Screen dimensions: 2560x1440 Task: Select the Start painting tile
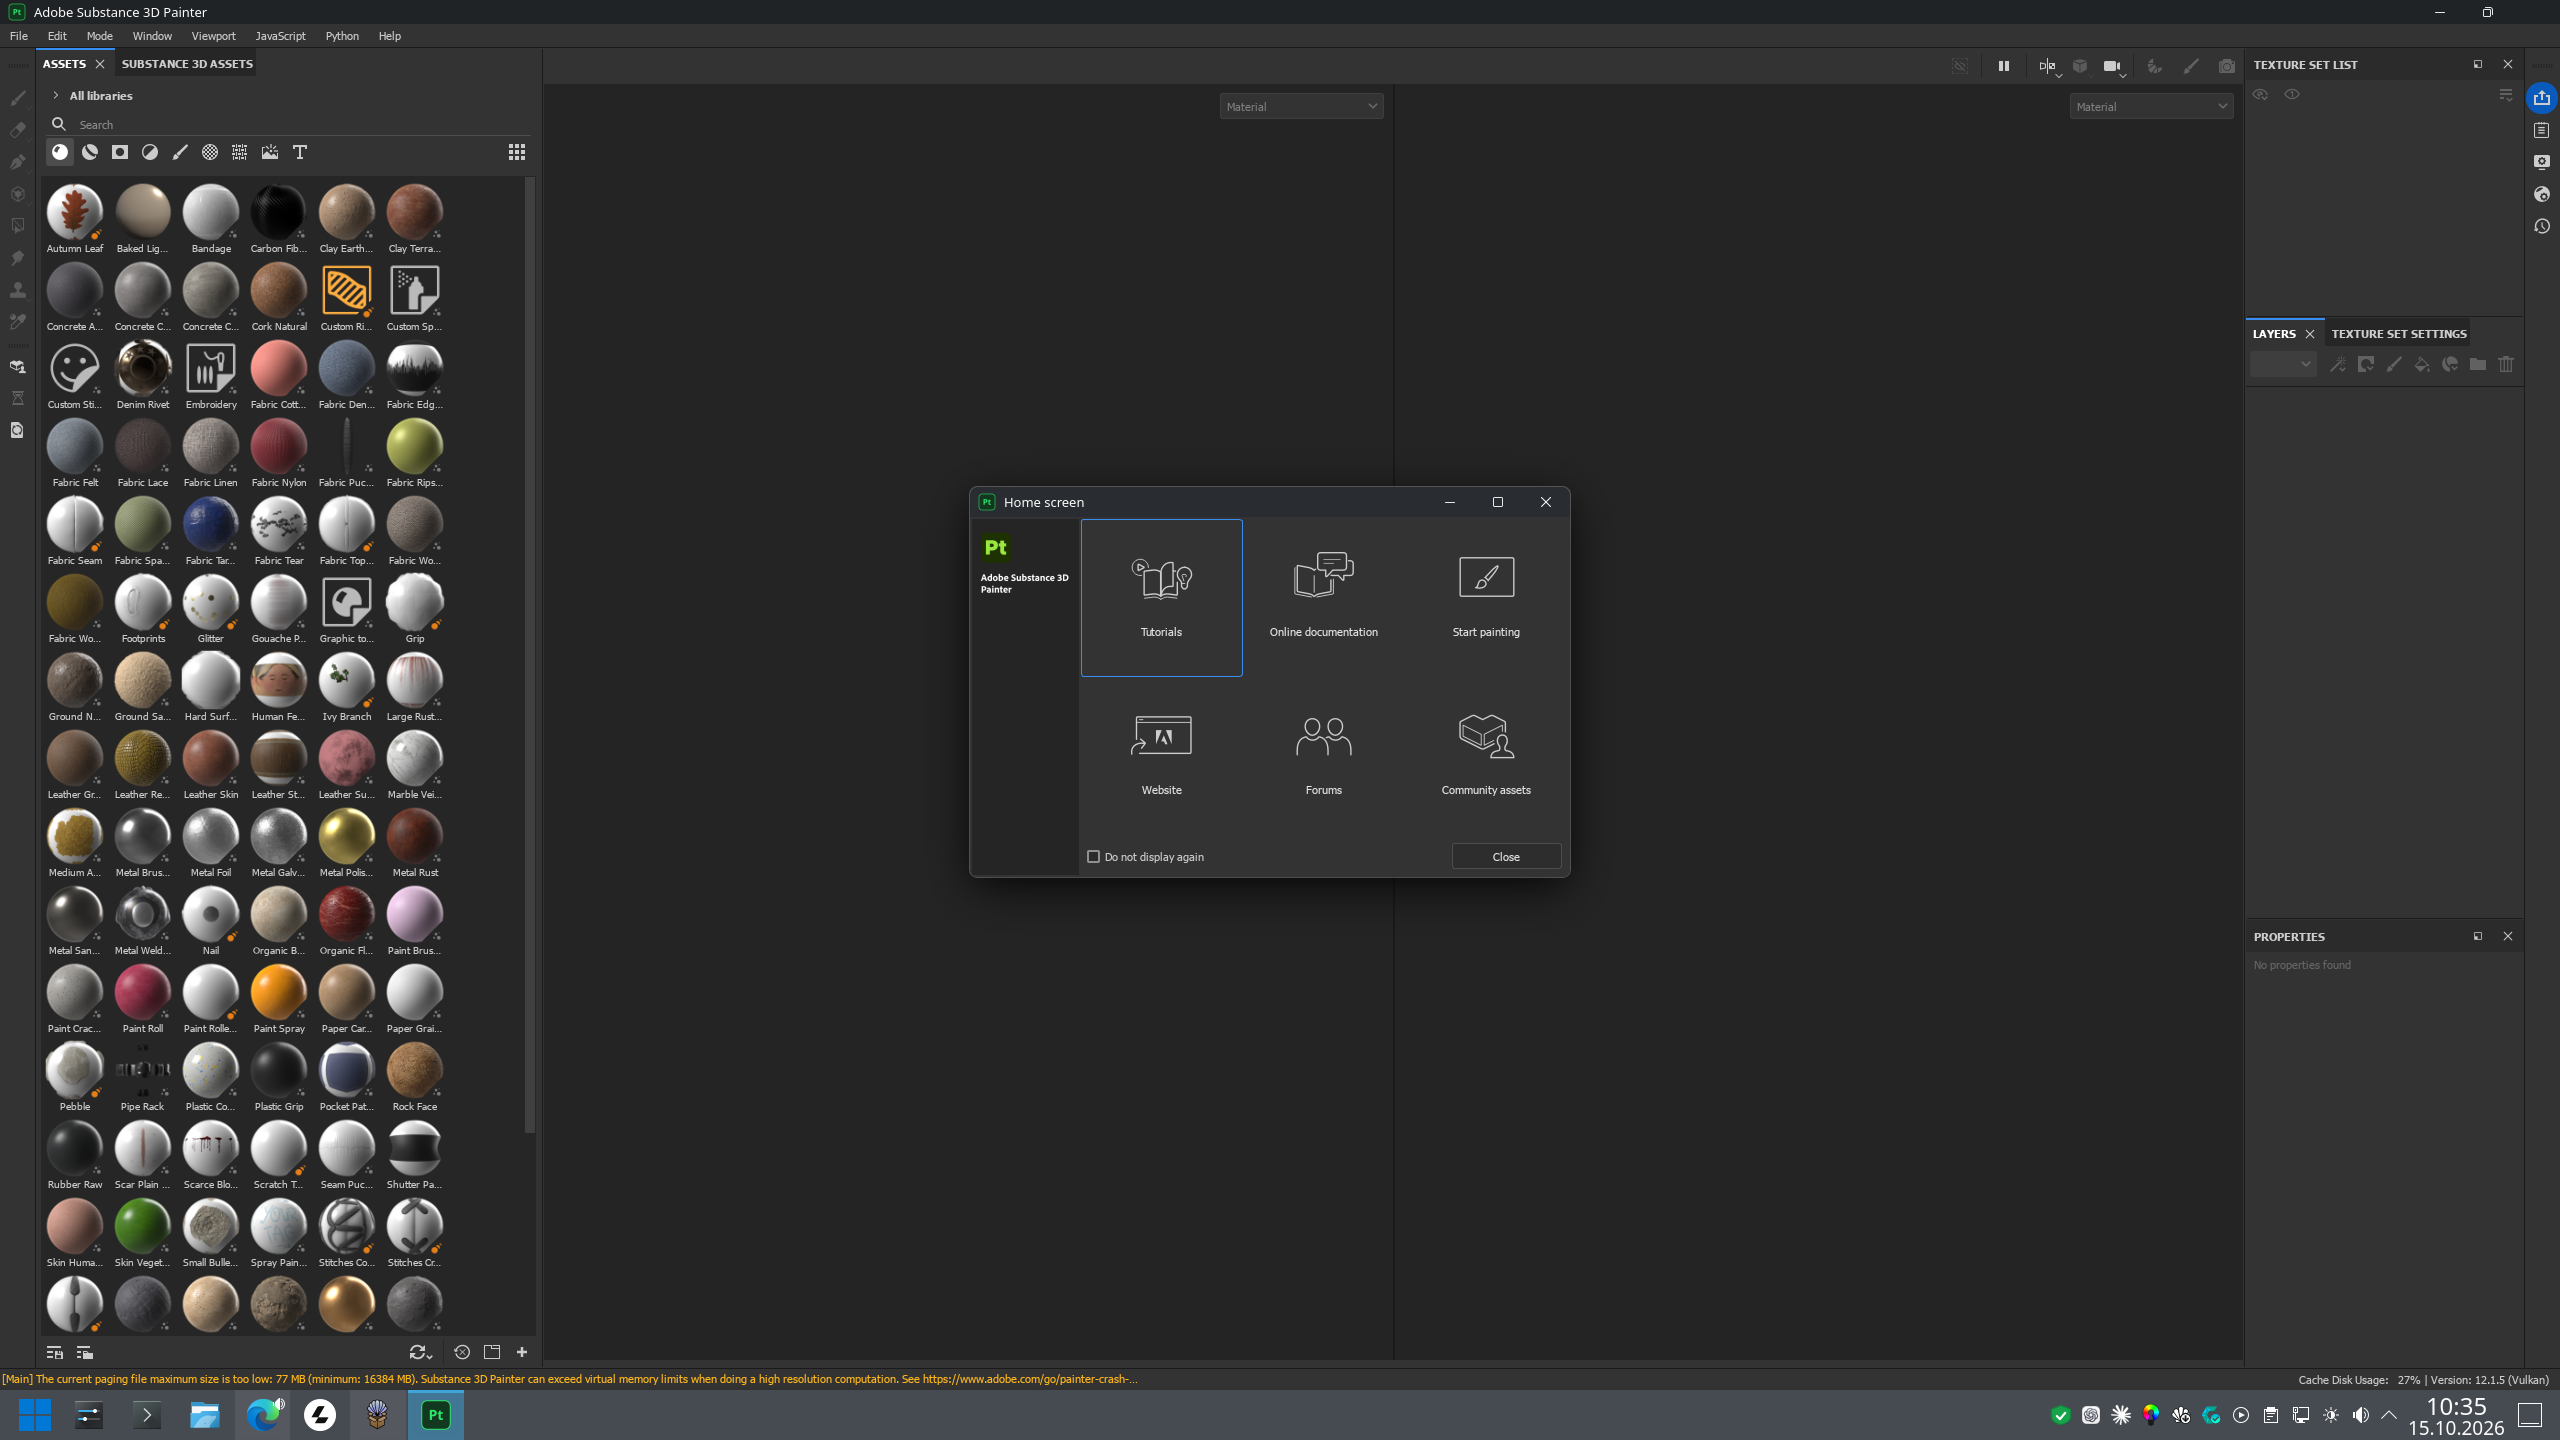pyautogui.click(x=1486, y=597)
